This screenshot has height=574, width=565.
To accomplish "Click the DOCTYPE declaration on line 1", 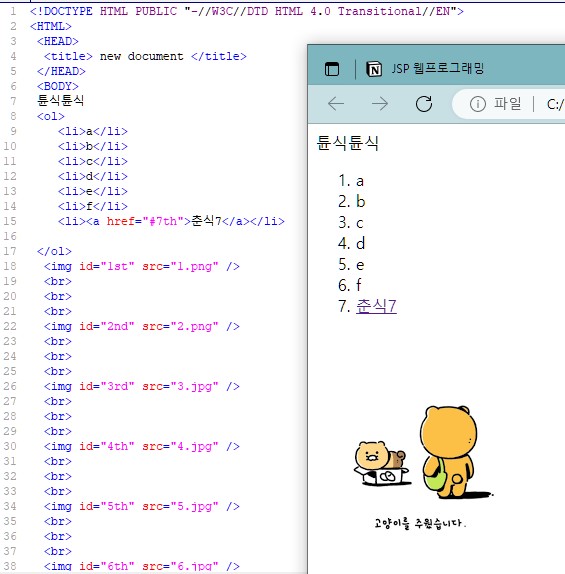I will (x=247, y=11).
